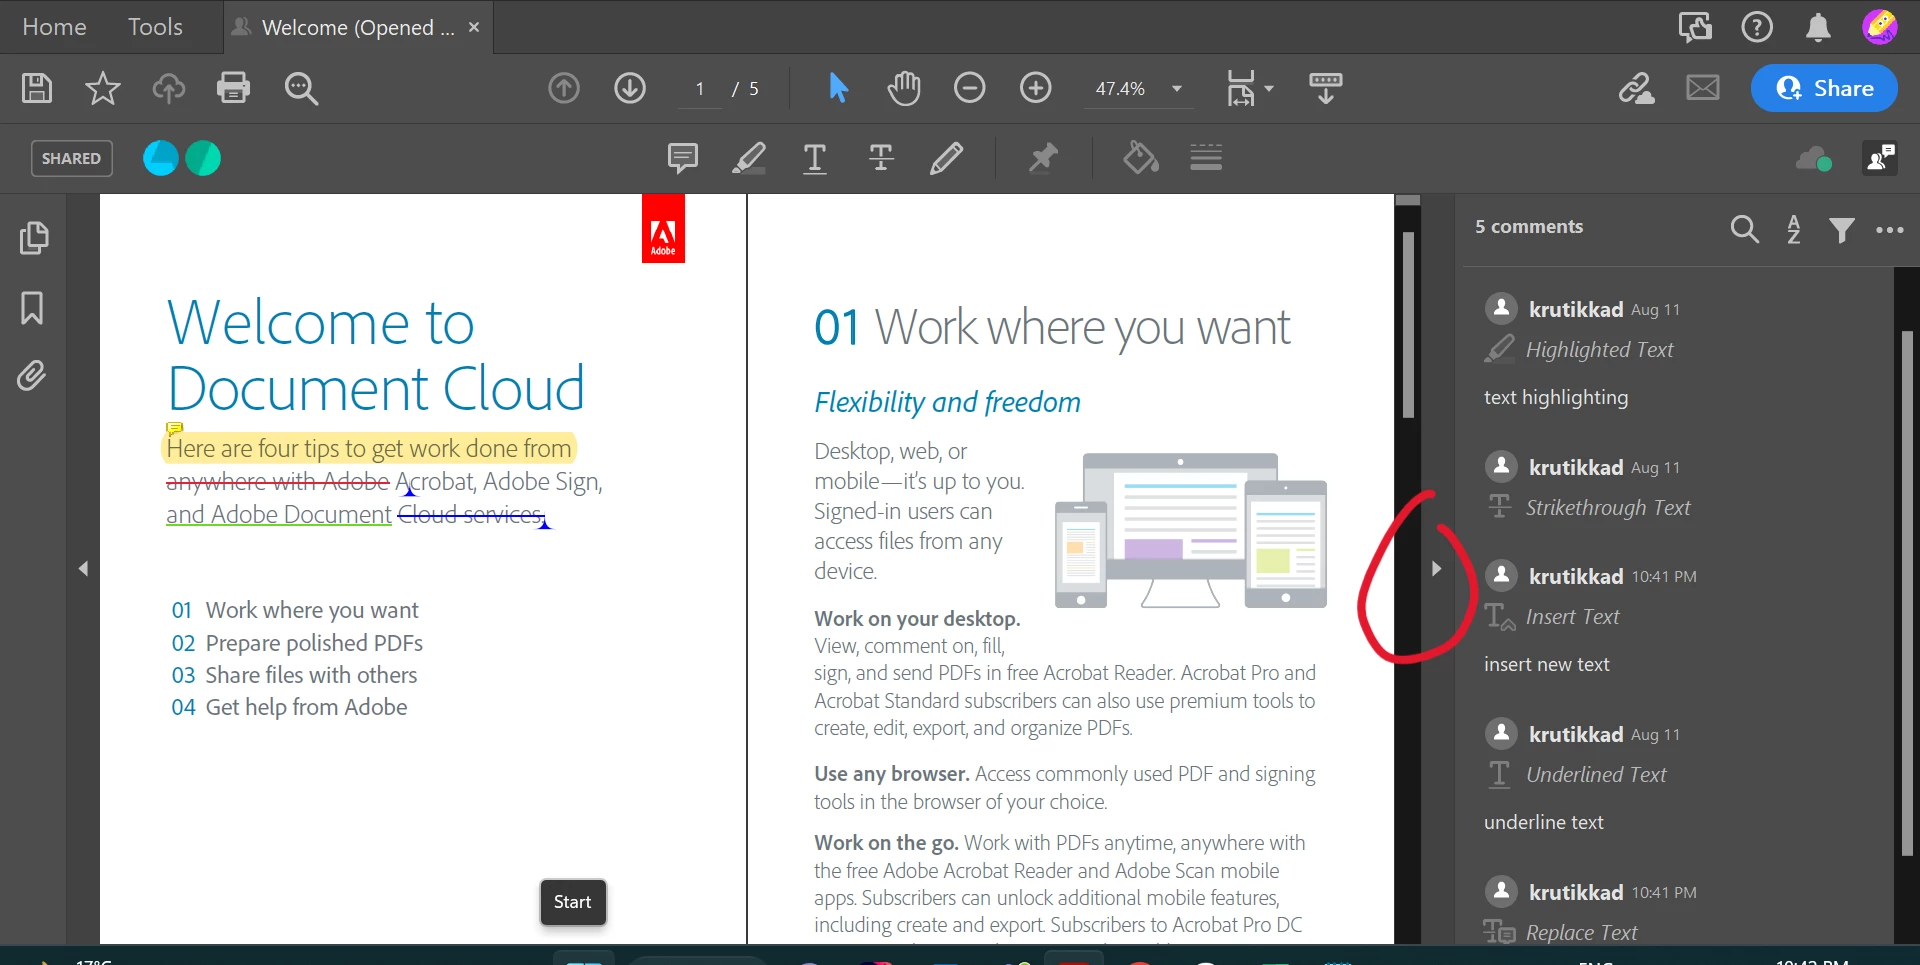Click the green reviewer avatar
Viewport: 1920px width, 965px height.
(203, 158)
